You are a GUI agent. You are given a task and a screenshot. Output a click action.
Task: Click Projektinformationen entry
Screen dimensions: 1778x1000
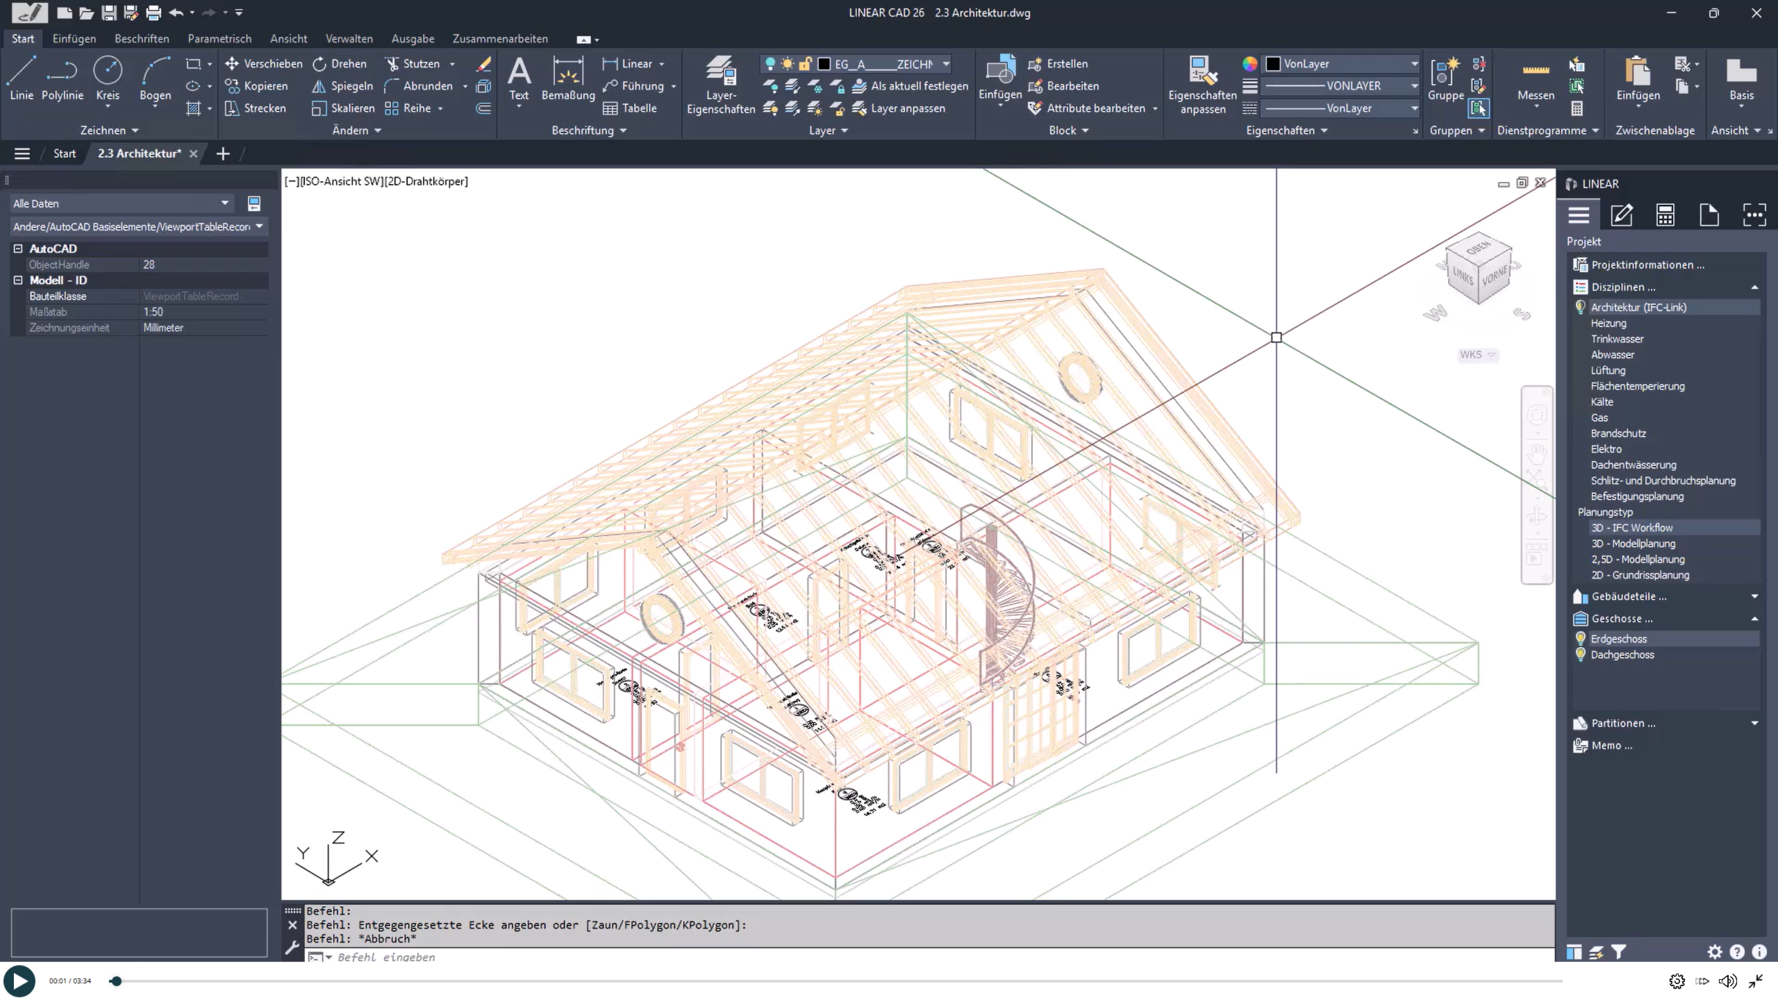[1647, 265]
